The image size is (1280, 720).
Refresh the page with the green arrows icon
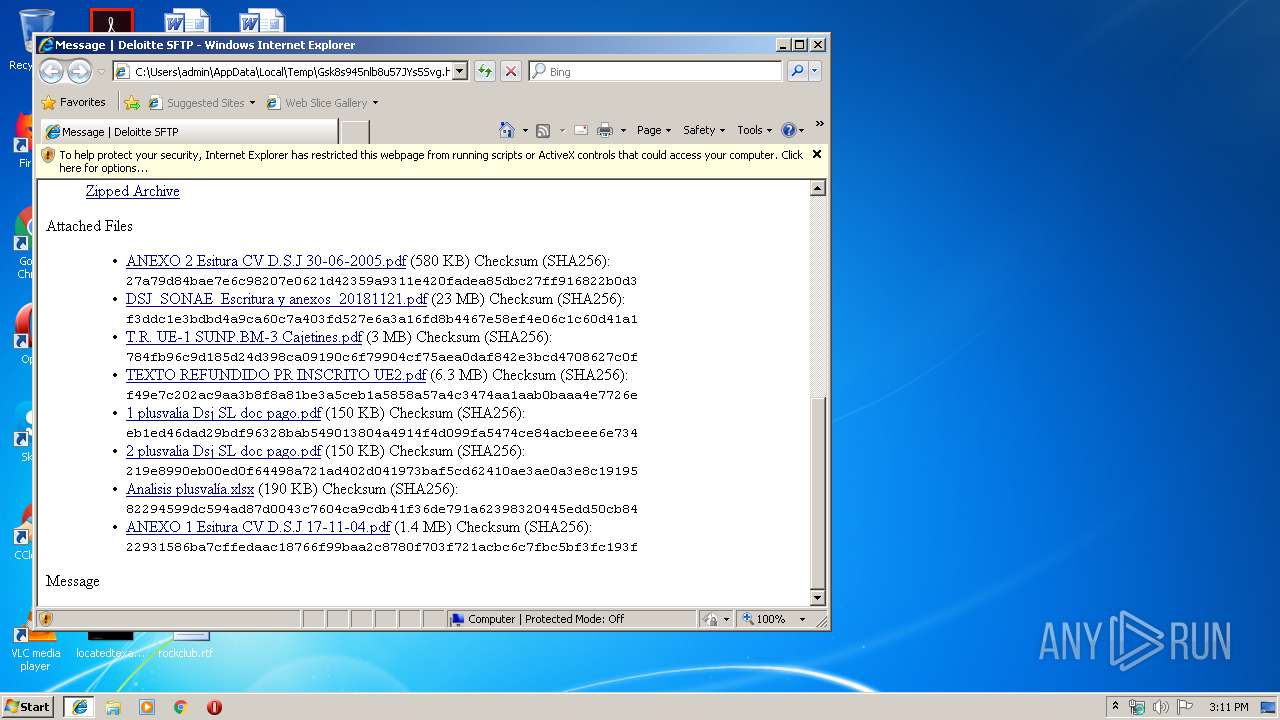(485, 71)
